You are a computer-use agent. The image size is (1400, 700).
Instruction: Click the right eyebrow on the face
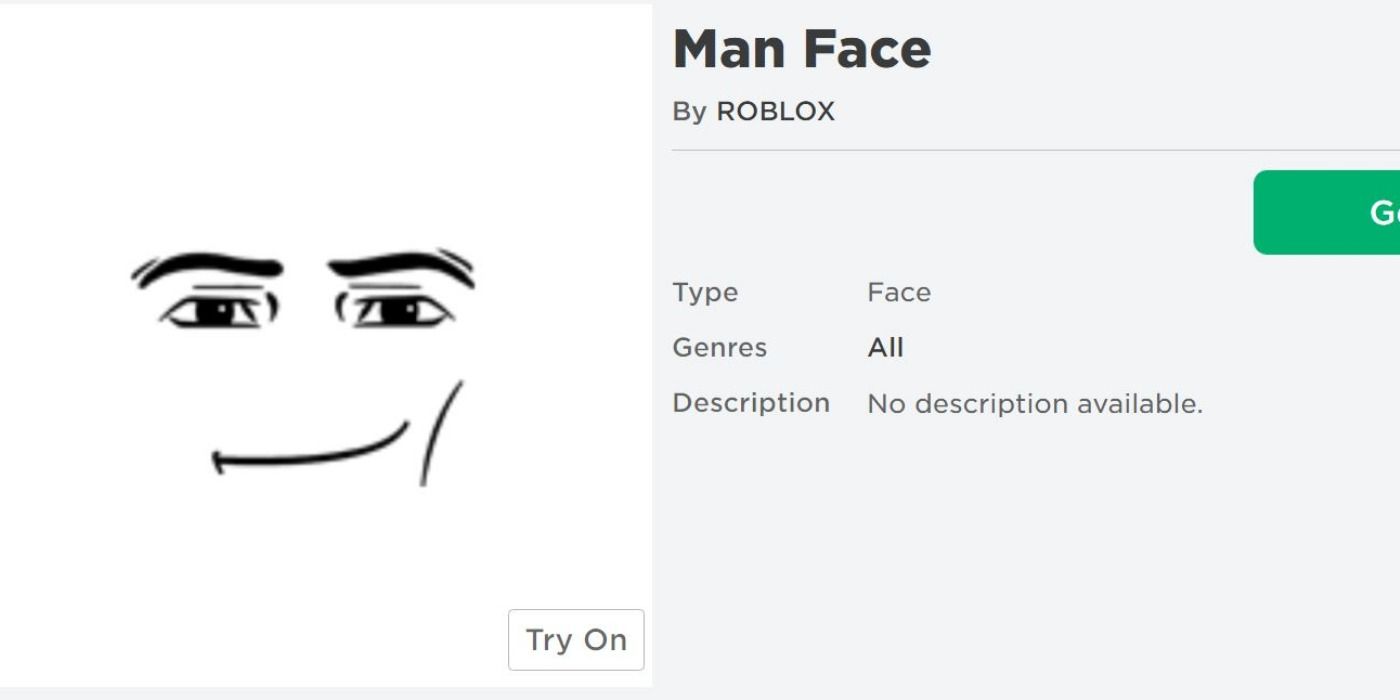(400, 265)
